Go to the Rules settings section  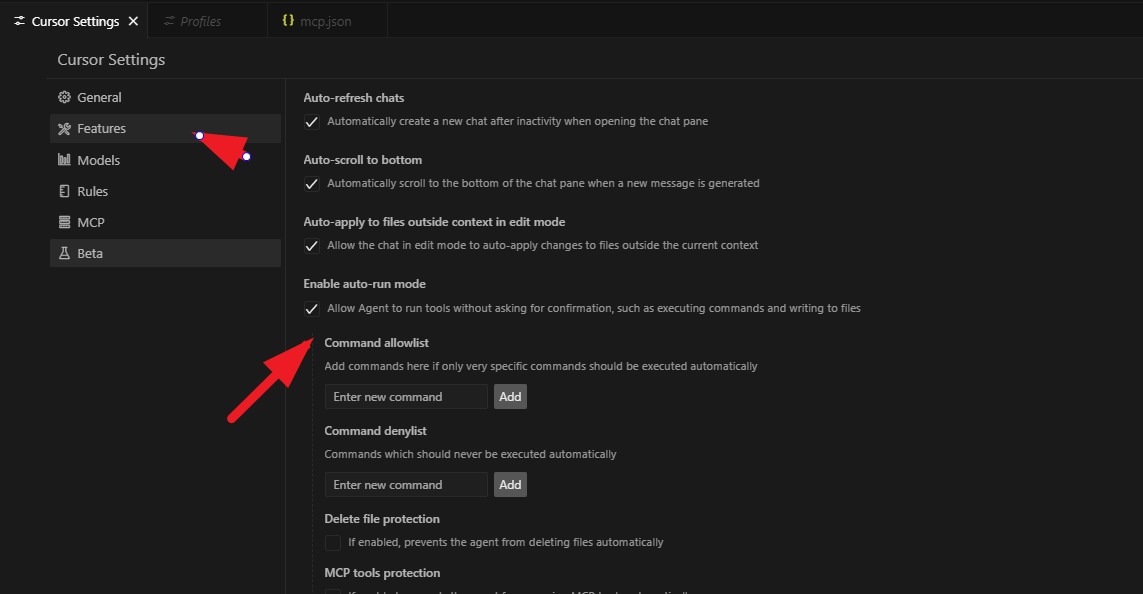(x=165, y=191)
